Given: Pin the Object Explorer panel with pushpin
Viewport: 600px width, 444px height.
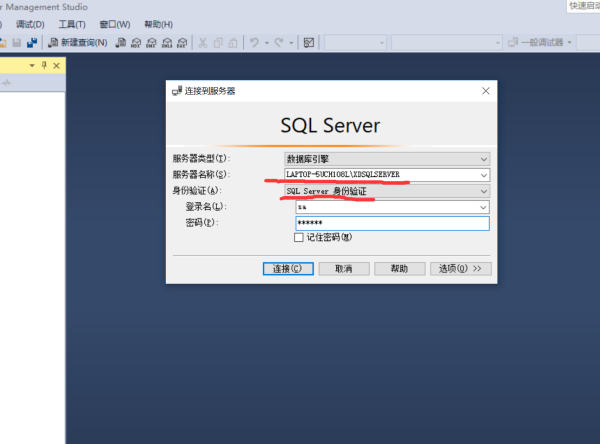Looking at the screenshot, I should point(44,65).
